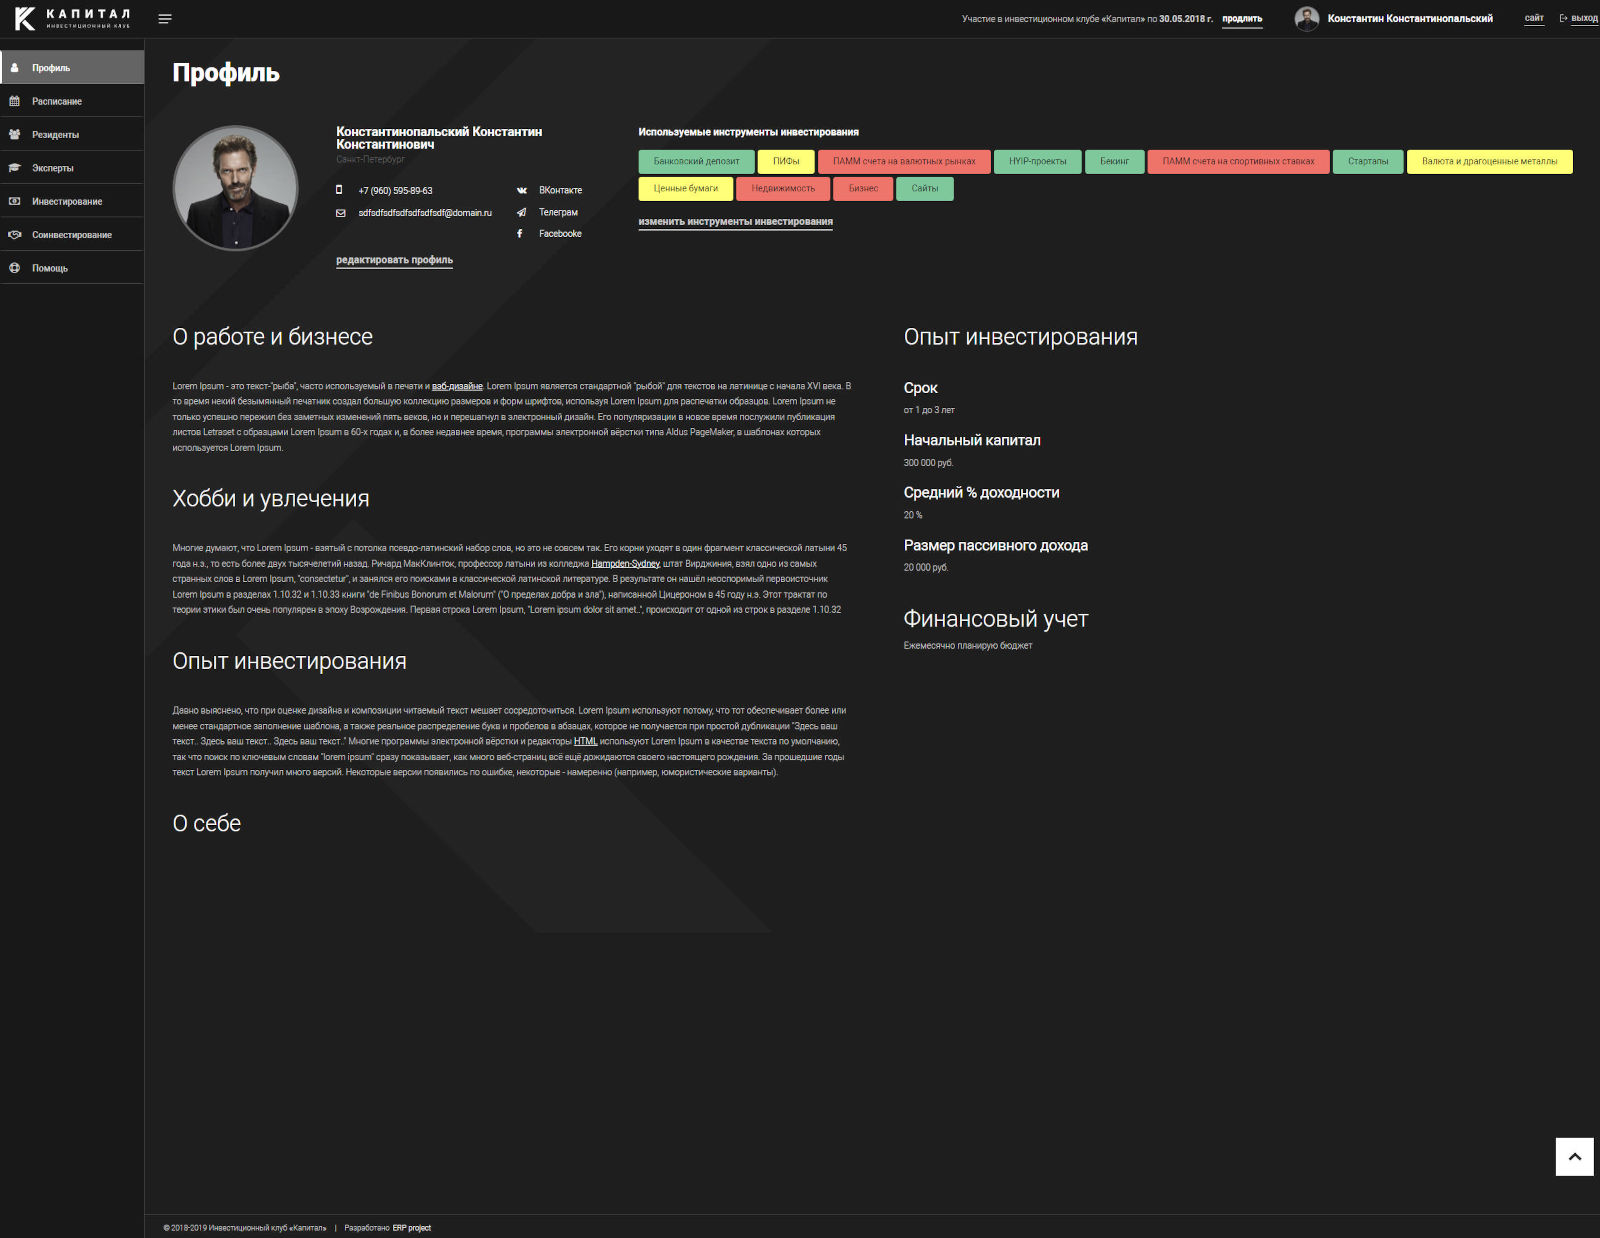Click the scroll-to-top arrow button
1600x1238 pixels.
click(x=1574, y=1157)
